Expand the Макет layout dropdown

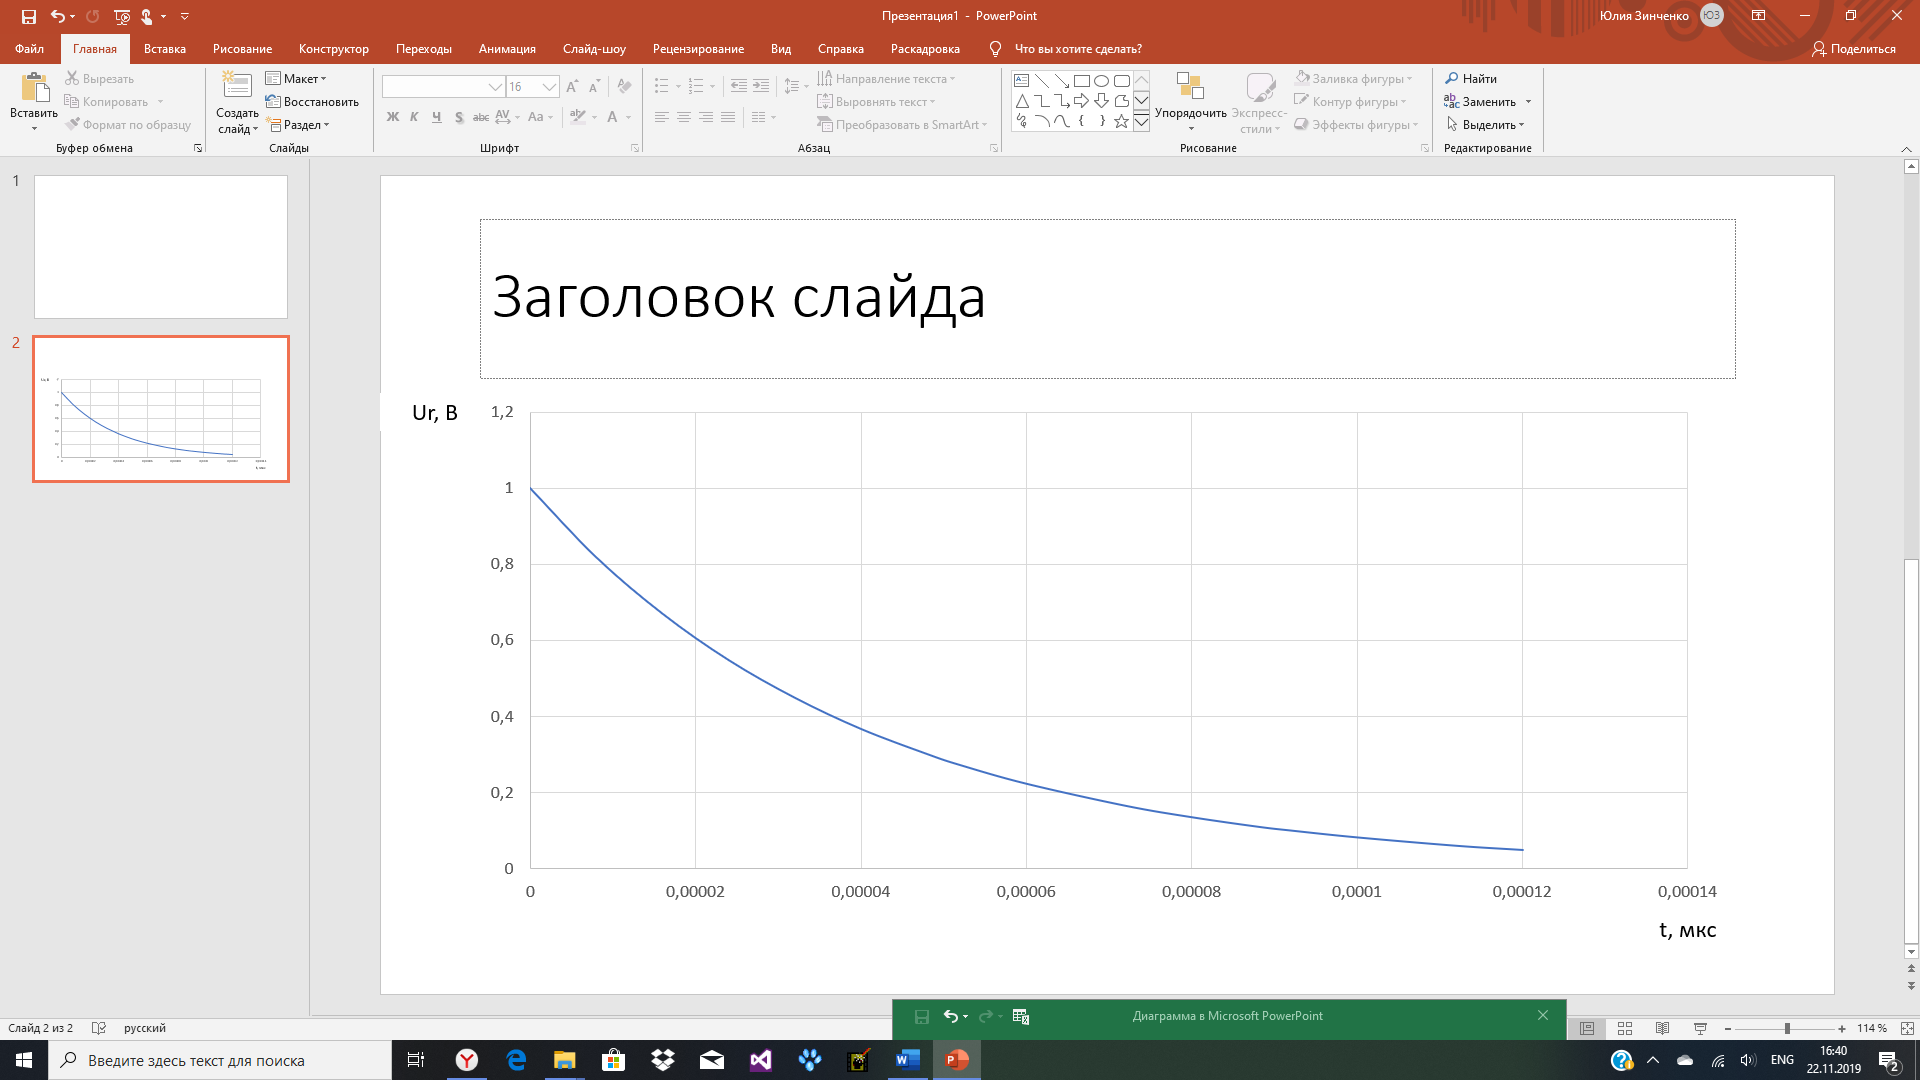(296, 78)
